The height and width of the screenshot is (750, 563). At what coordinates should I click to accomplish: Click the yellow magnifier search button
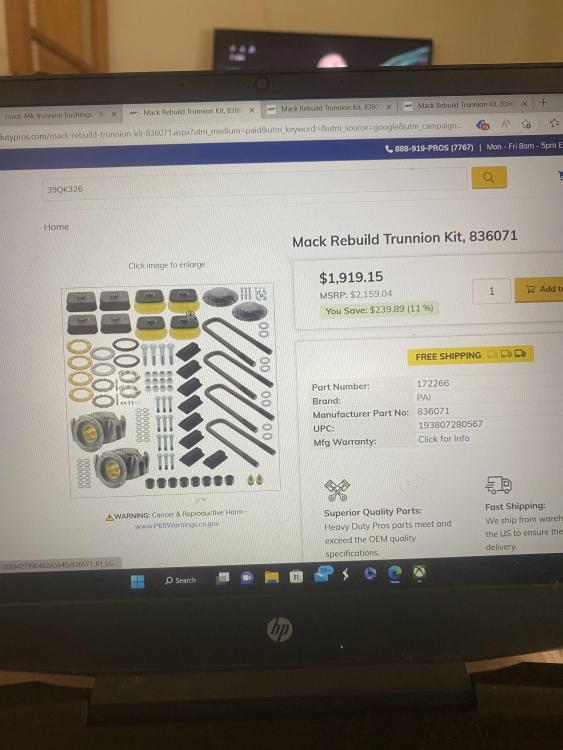[x=489, y=177]
